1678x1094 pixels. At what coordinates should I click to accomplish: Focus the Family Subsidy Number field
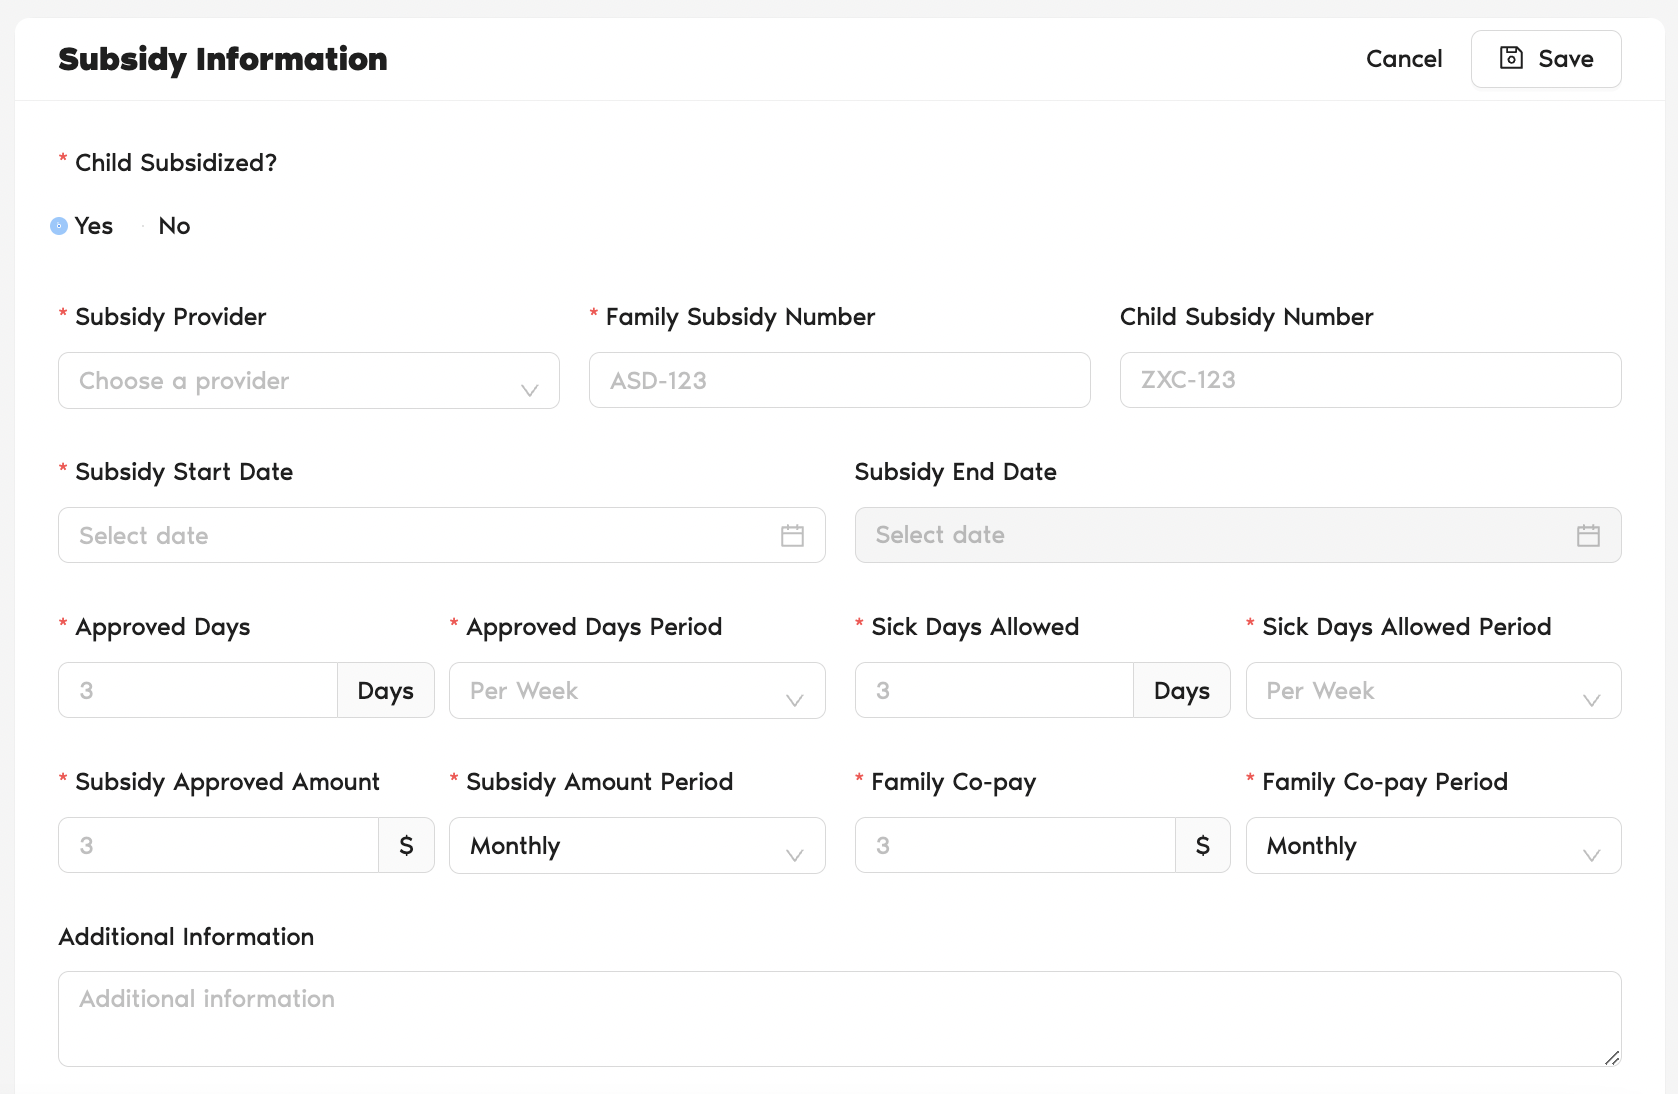click(839, 381)
